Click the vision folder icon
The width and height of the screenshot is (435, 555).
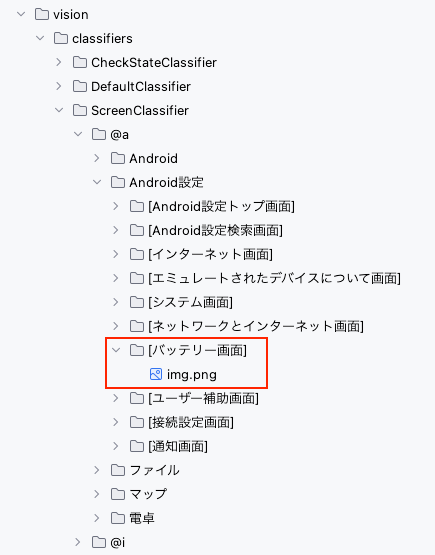pyautogui.click(x=42, y=15)
